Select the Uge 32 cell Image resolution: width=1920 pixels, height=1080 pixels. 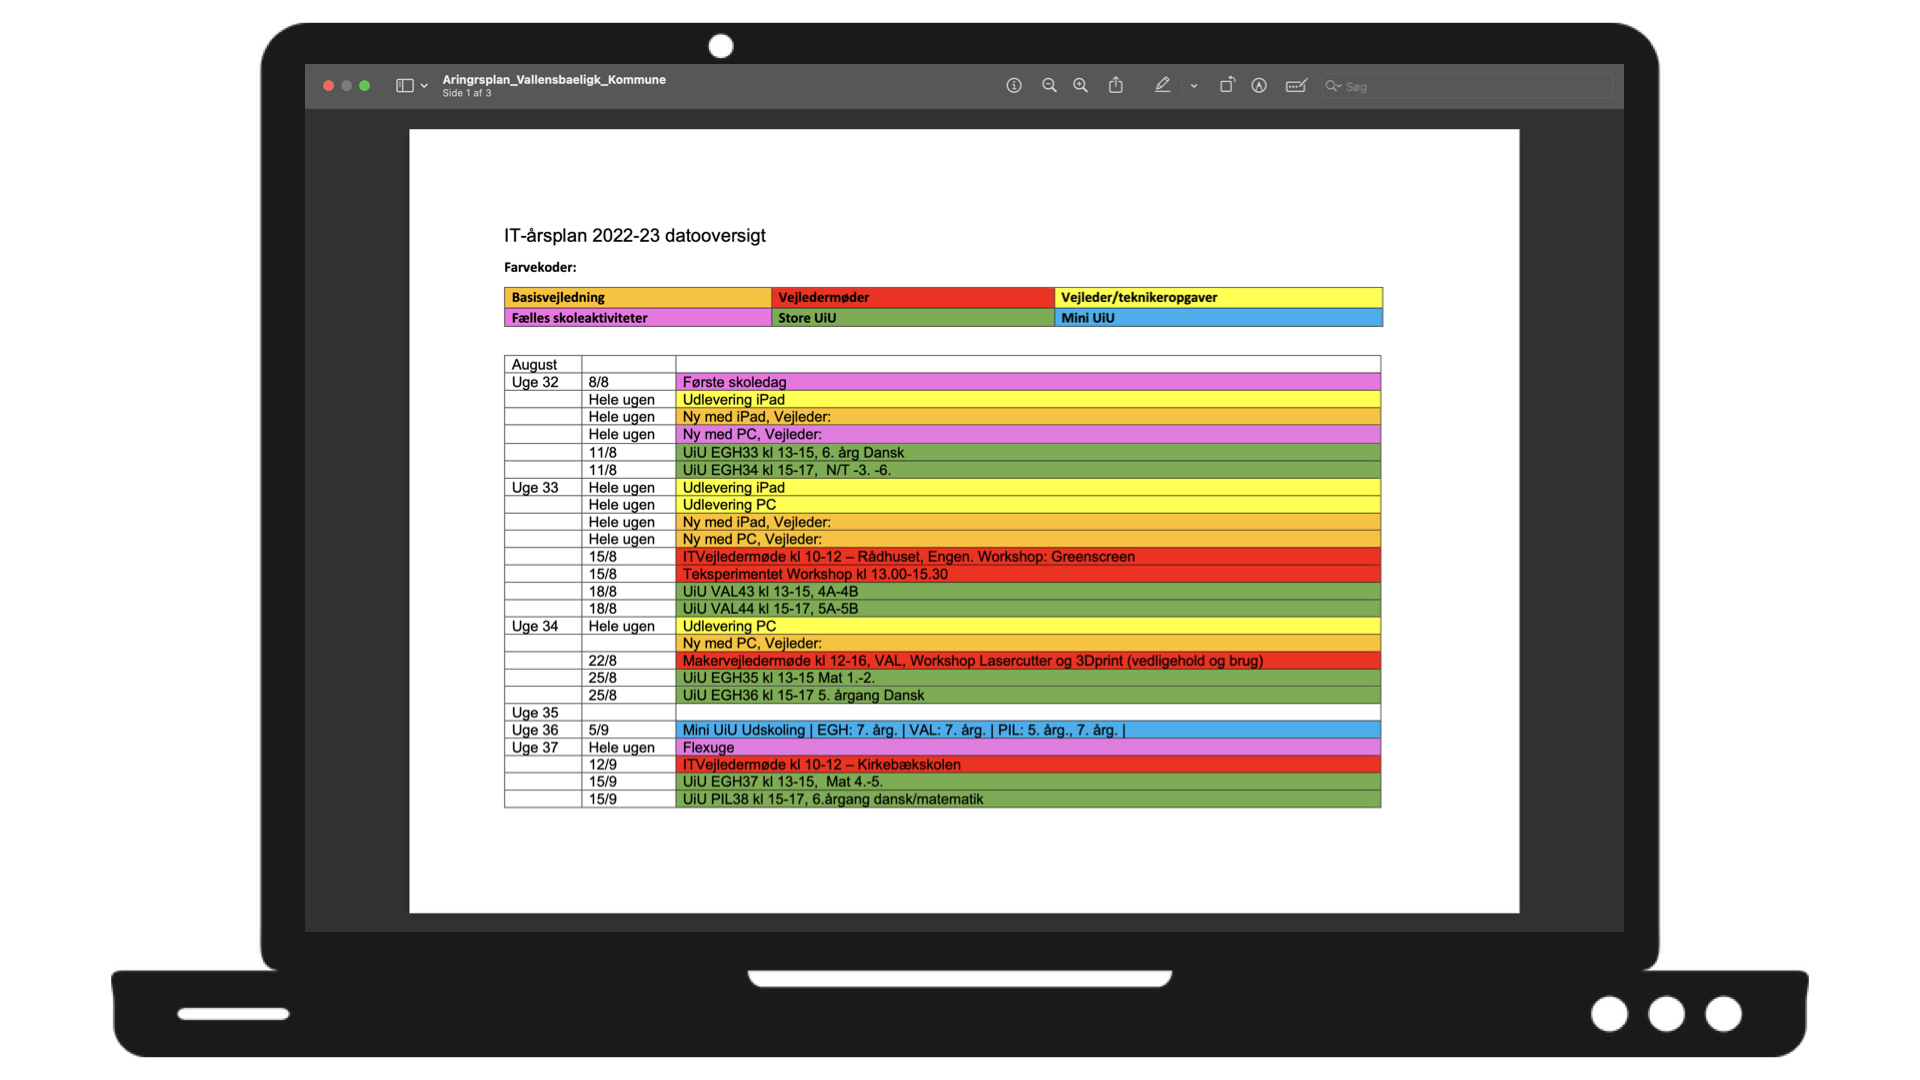543,382
